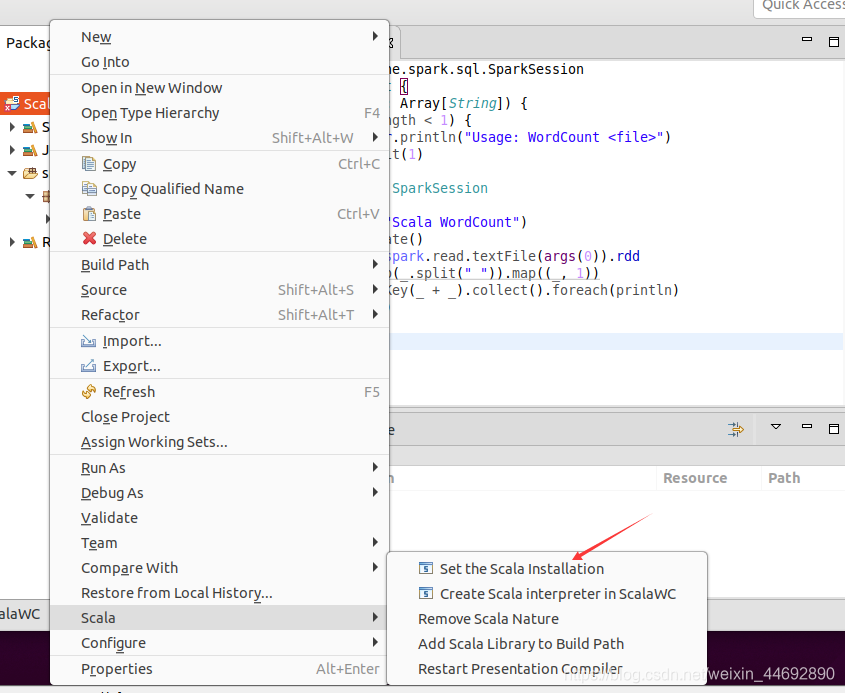Expand the New submenu

375,36
